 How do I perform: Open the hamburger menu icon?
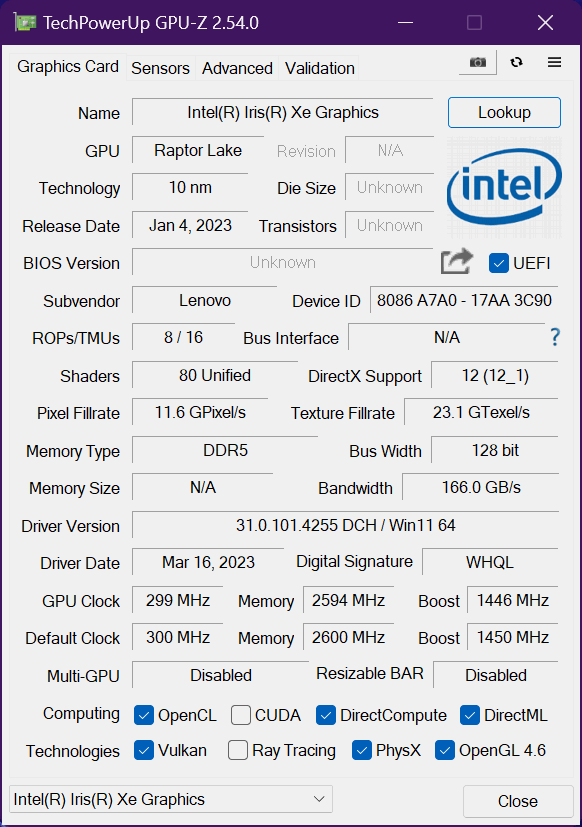pyautogui.click(x=554, y=62)
